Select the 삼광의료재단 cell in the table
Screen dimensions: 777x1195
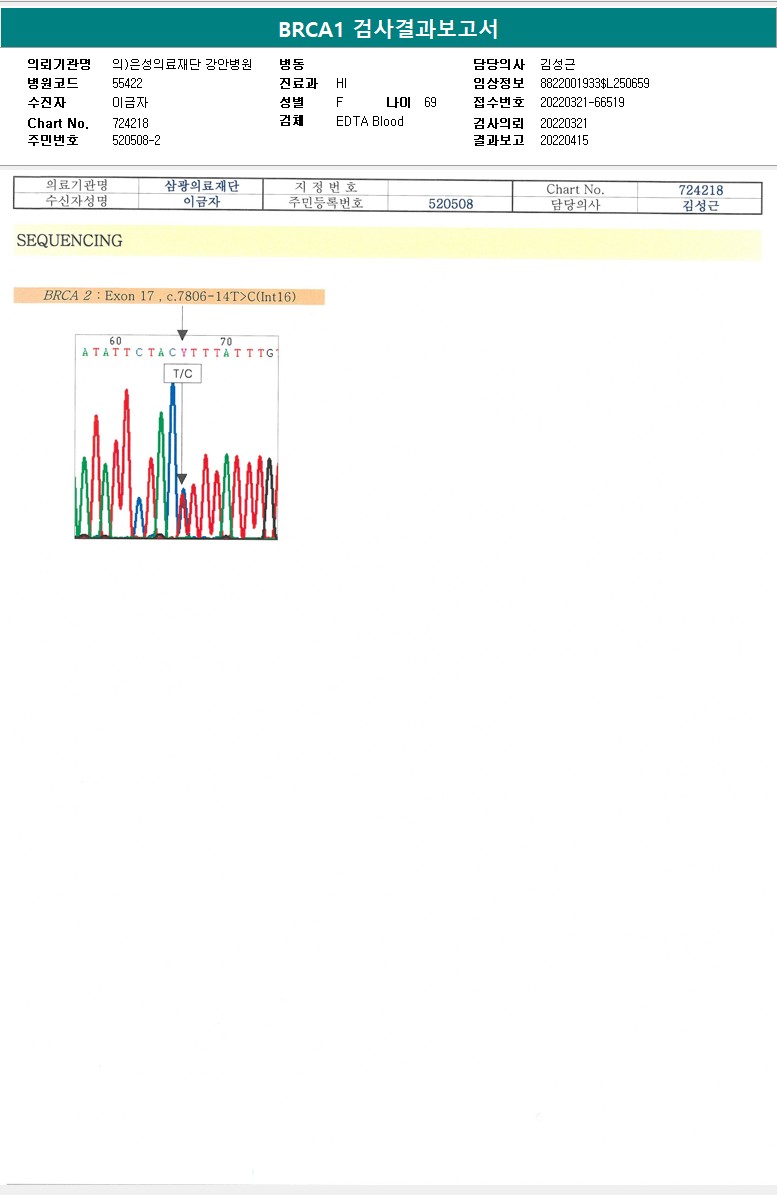point(201,186)
